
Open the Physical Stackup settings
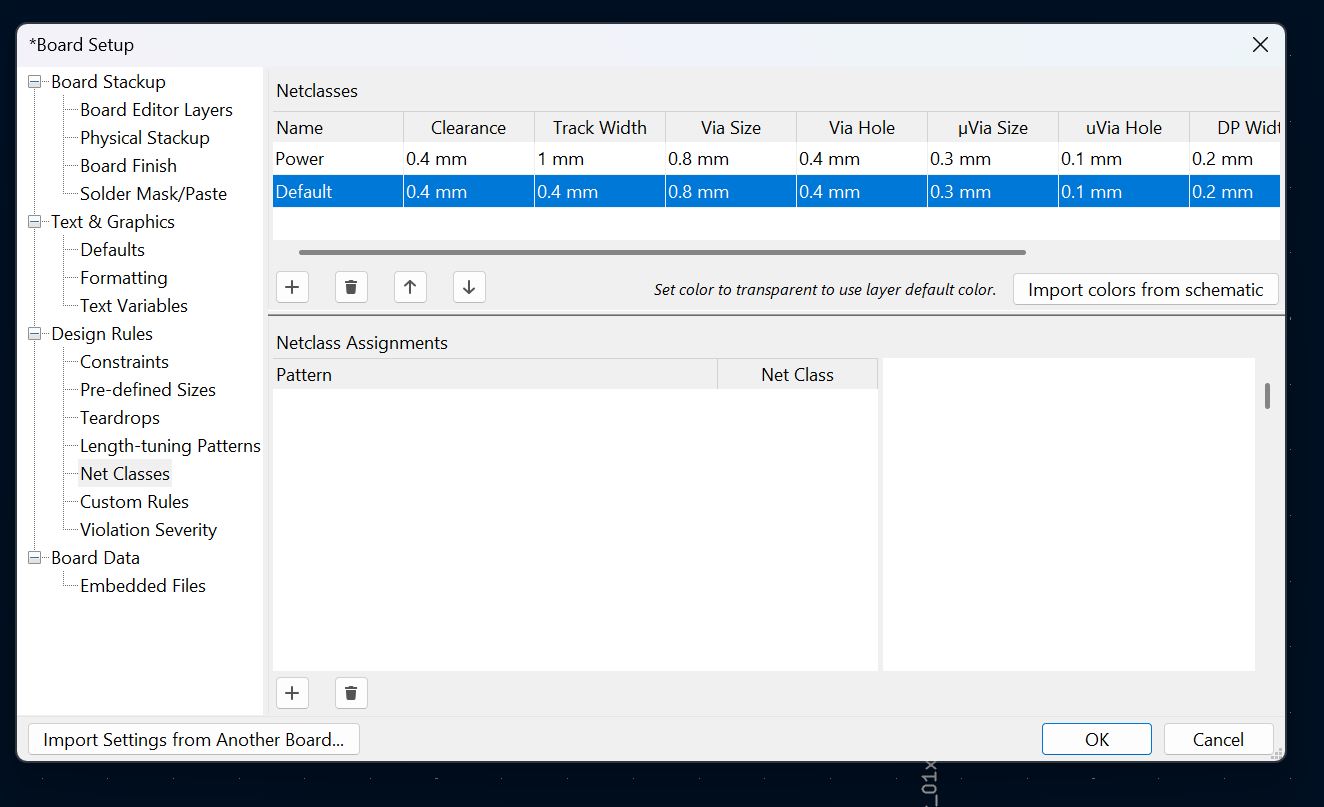coord(144,137)
